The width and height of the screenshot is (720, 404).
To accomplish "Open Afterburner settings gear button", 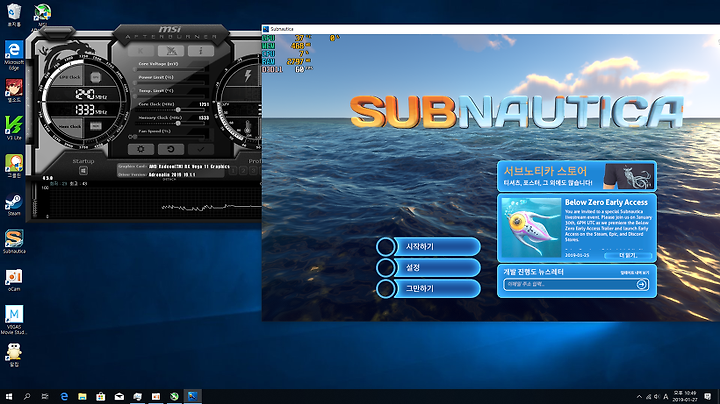I will coord(141,149).
